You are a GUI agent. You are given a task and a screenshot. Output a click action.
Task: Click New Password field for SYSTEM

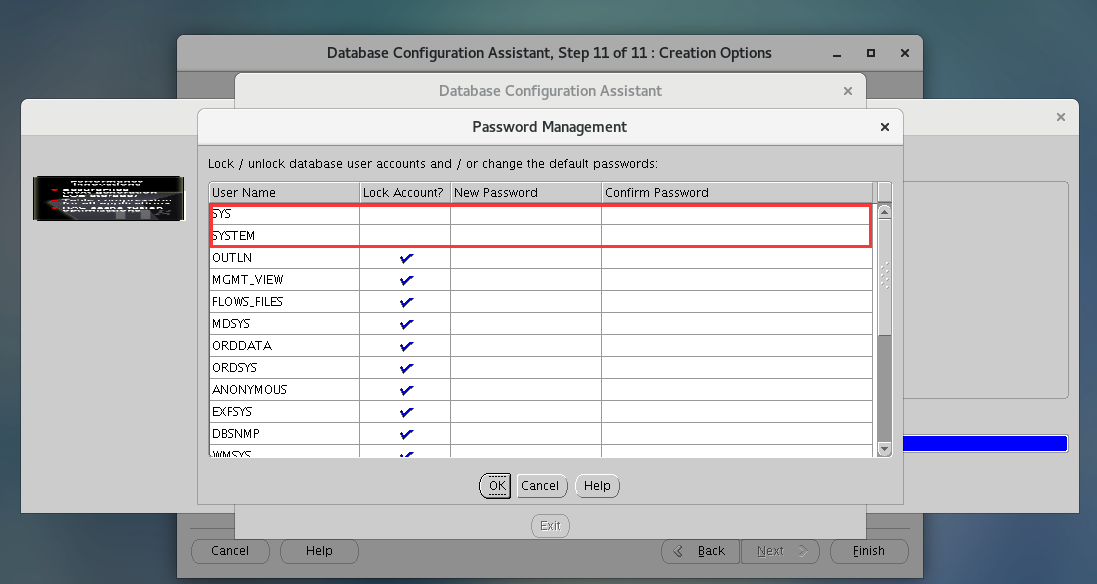coord(526,236)
